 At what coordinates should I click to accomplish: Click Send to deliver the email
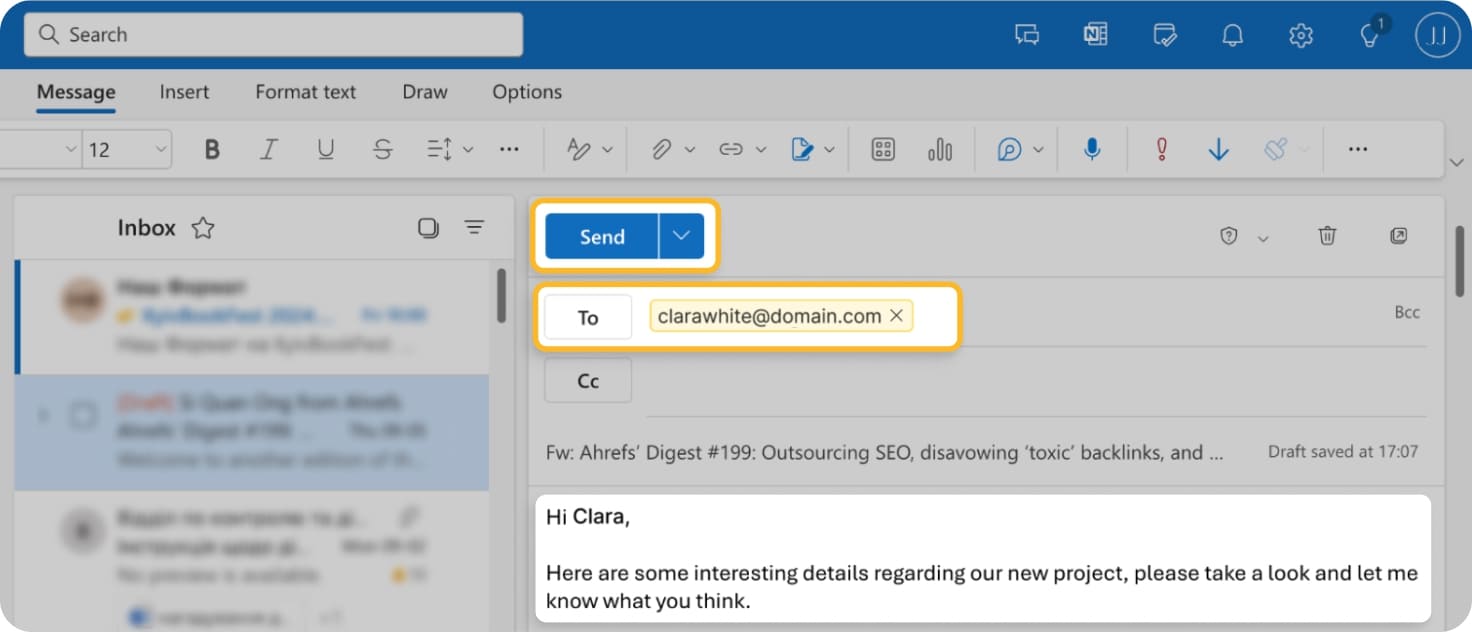click(600, 236)
